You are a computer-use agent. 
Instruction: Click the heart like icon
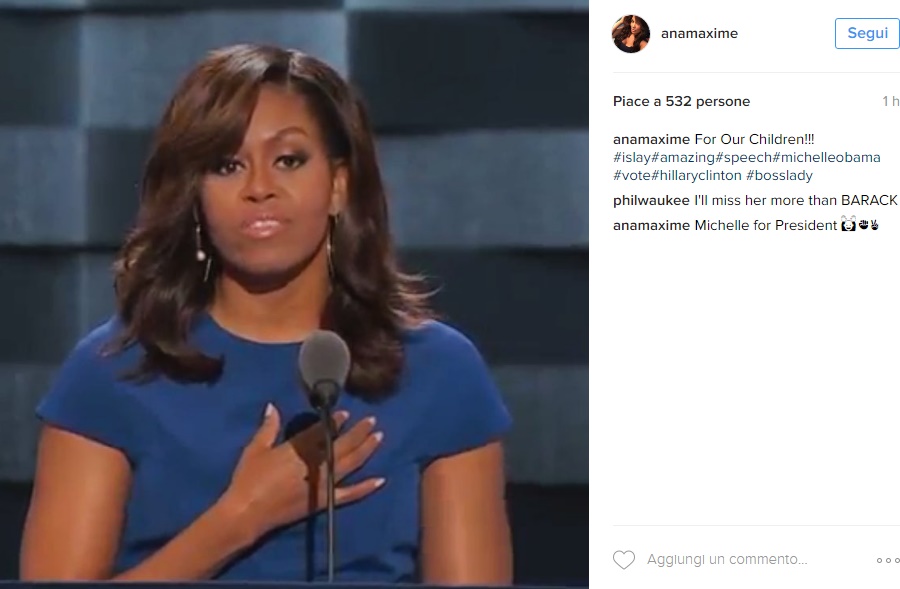(624, 560)
